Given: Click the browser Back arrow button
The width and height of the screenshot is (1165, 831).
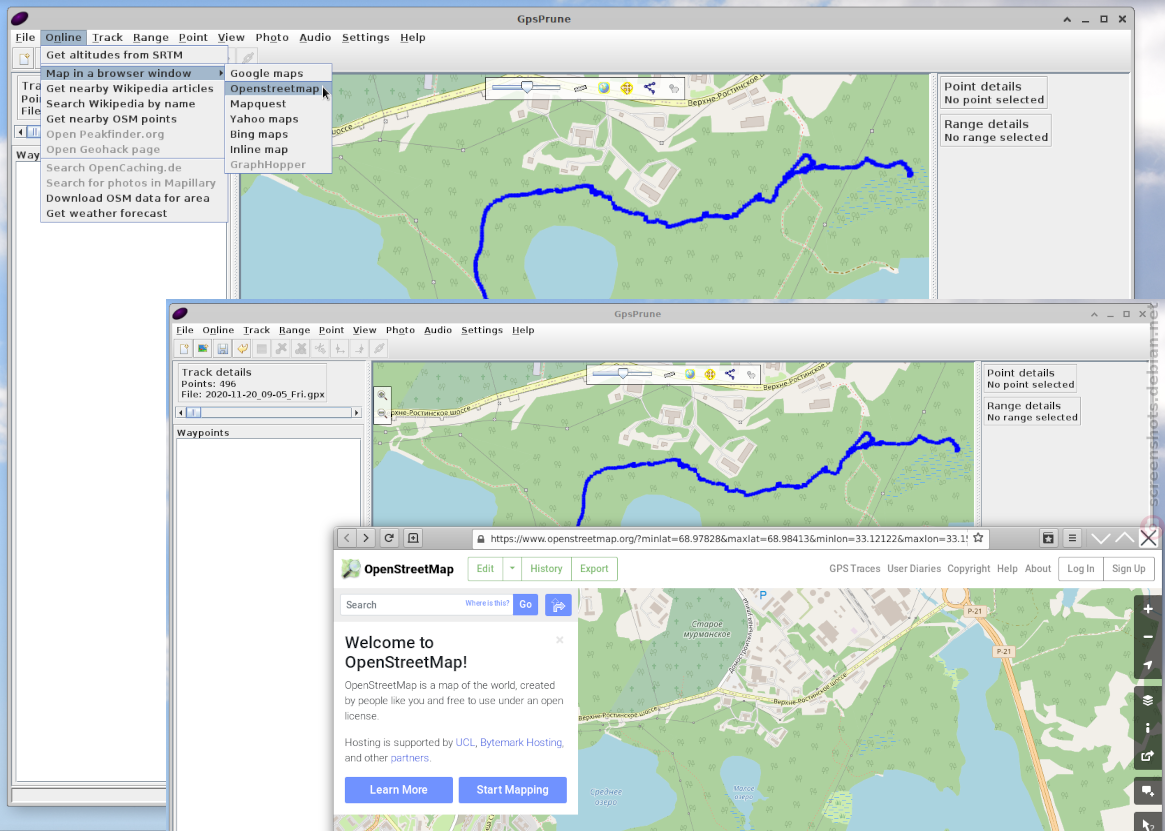Looking at the screenshot, I should [x=346, y=538].
